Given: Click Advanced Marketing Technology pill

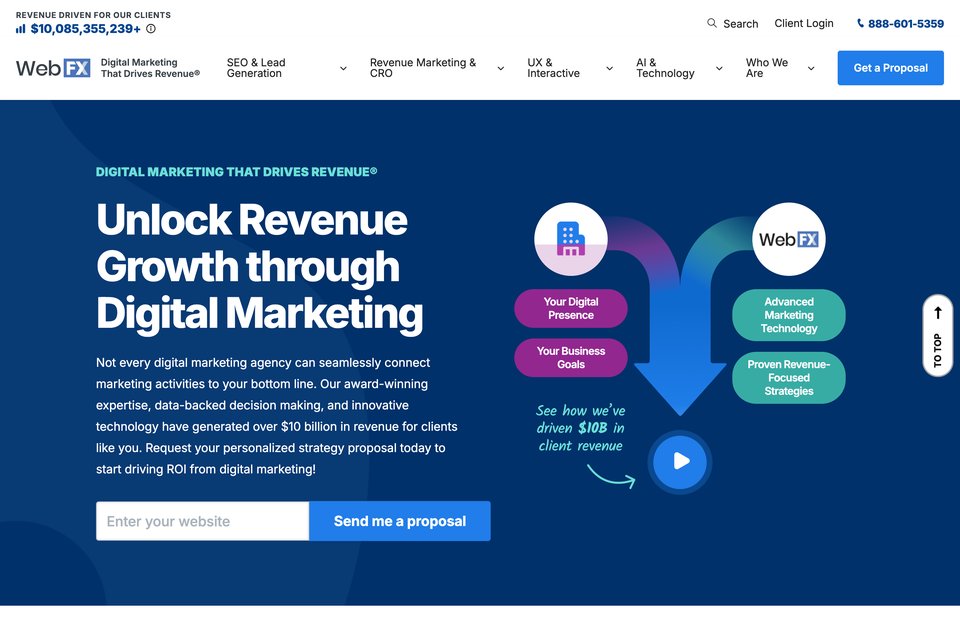Looking at the screenshot, I should click(x=789, y=315).
